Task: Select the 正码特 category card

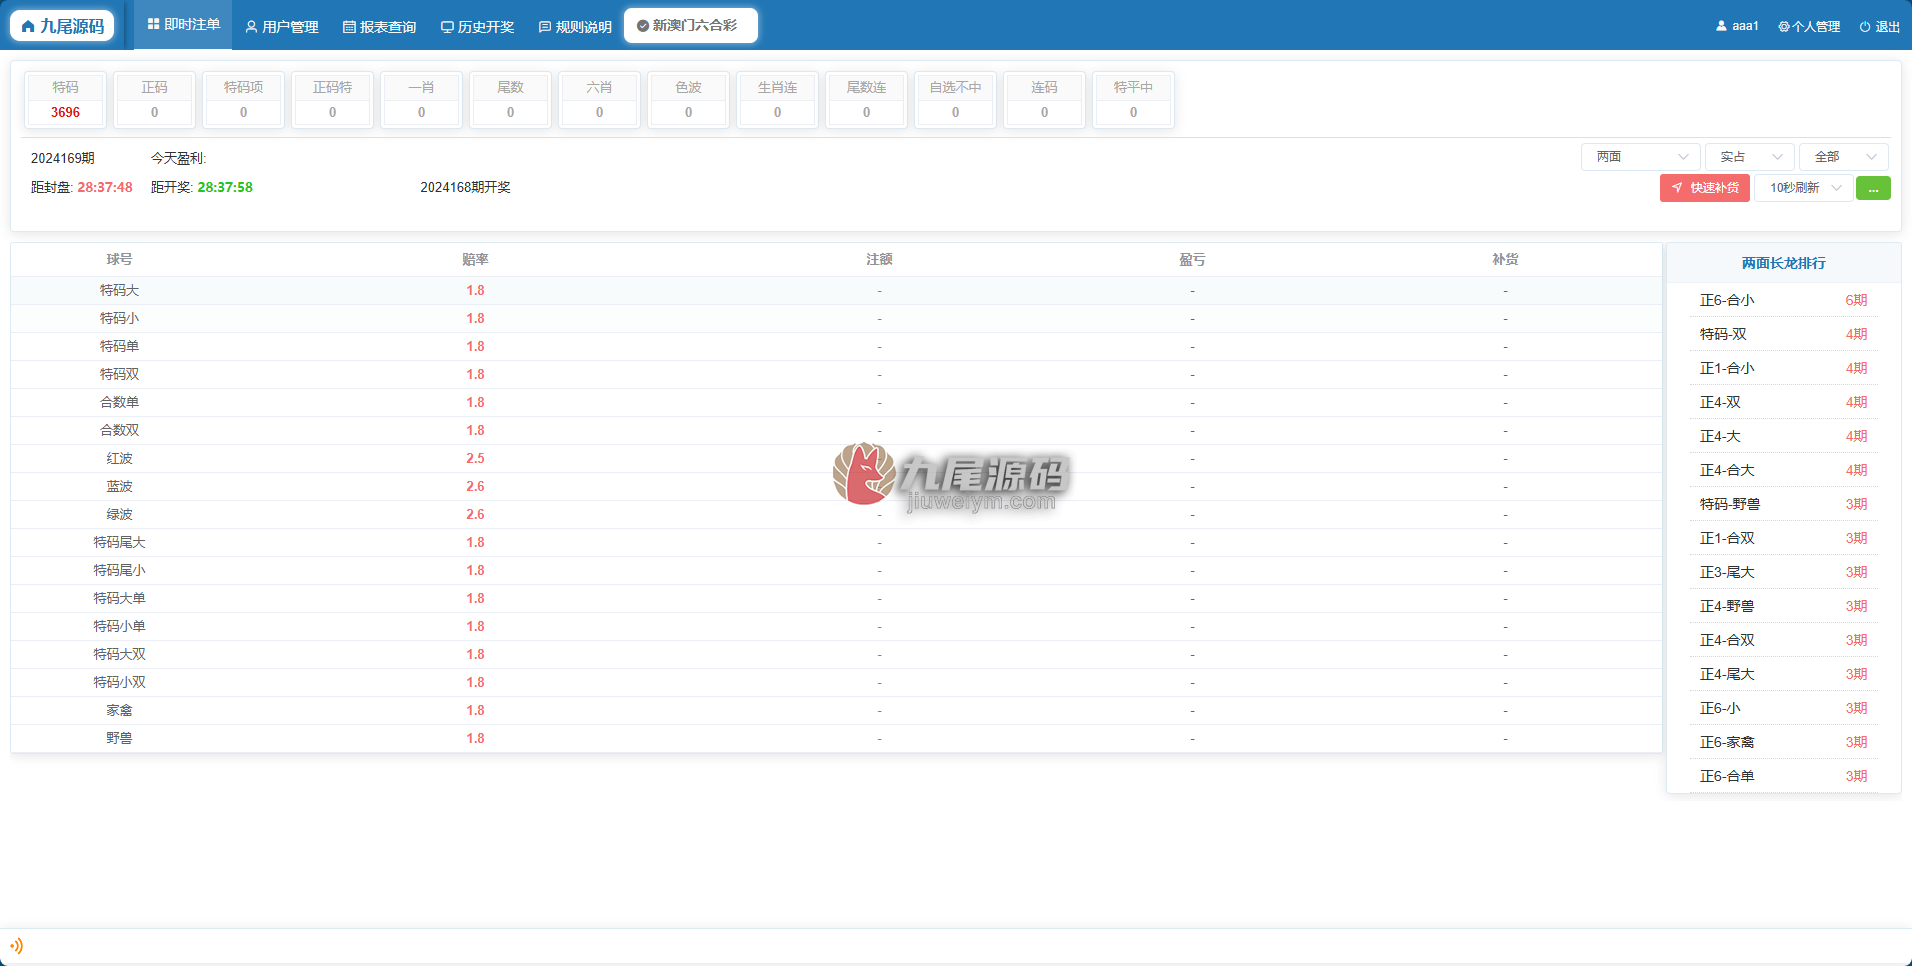Action: point(332,100)
